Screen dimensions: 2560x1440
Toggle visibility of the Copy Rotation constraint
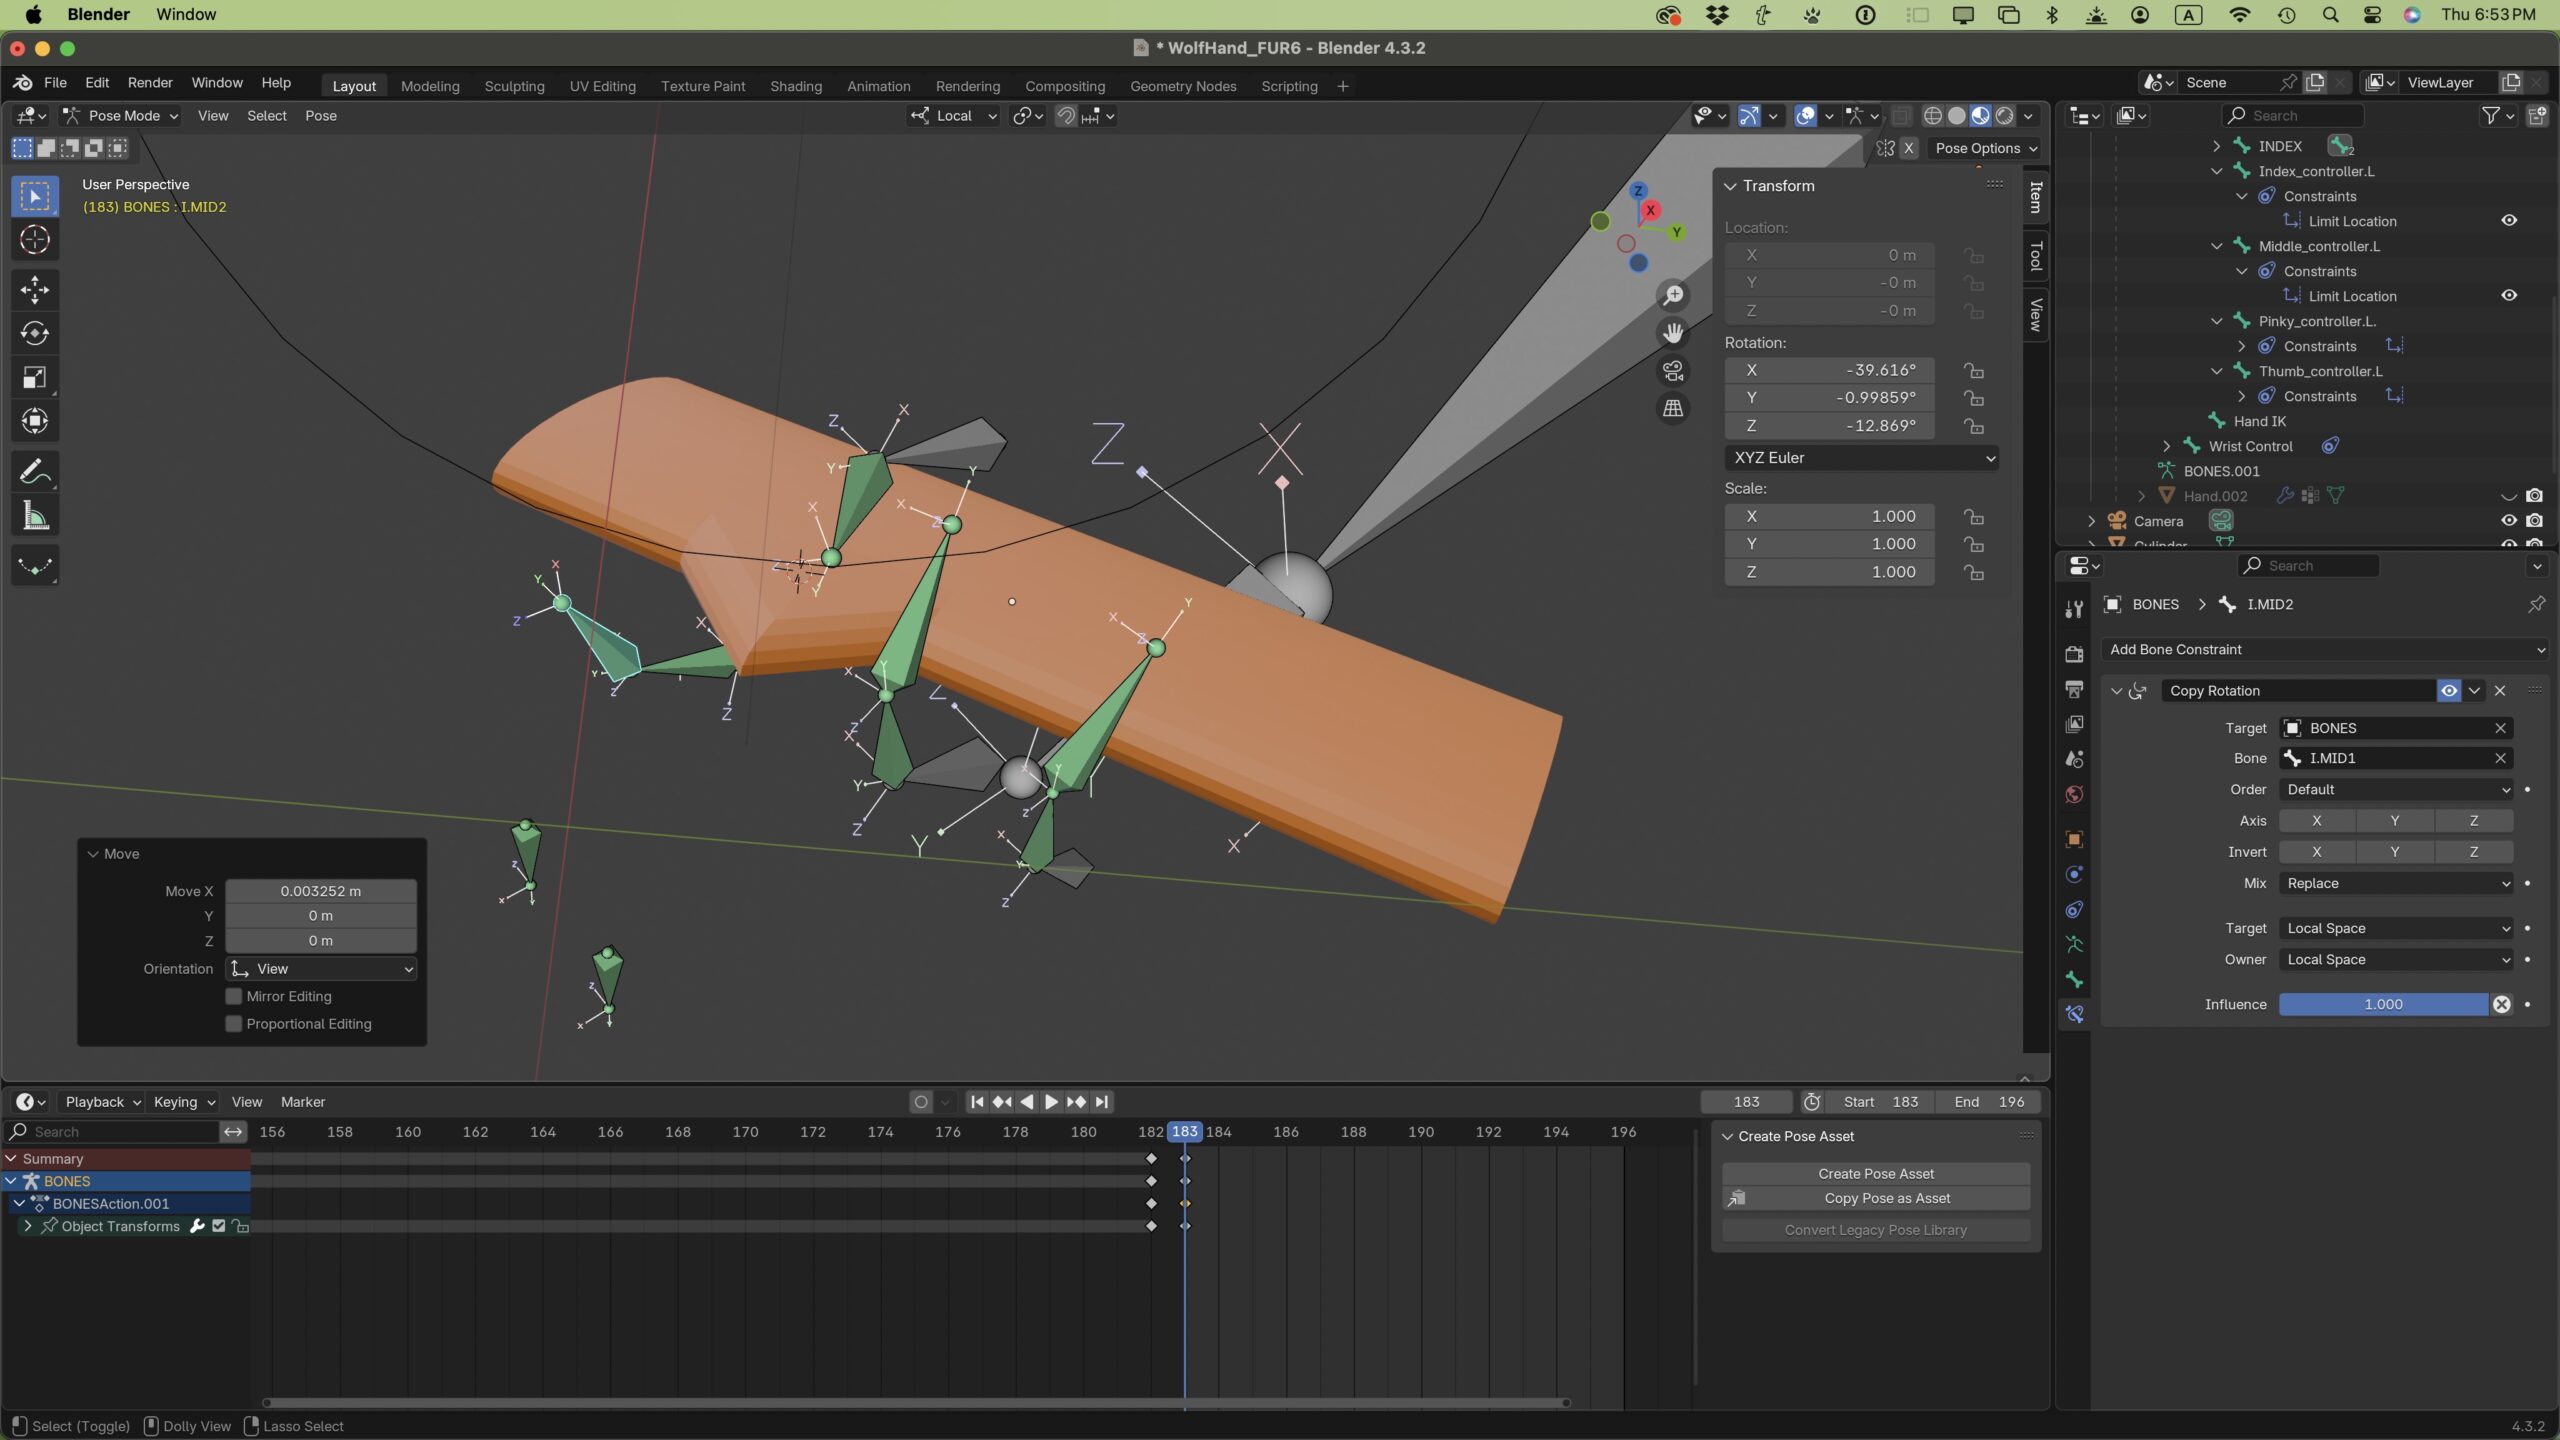2448,690
